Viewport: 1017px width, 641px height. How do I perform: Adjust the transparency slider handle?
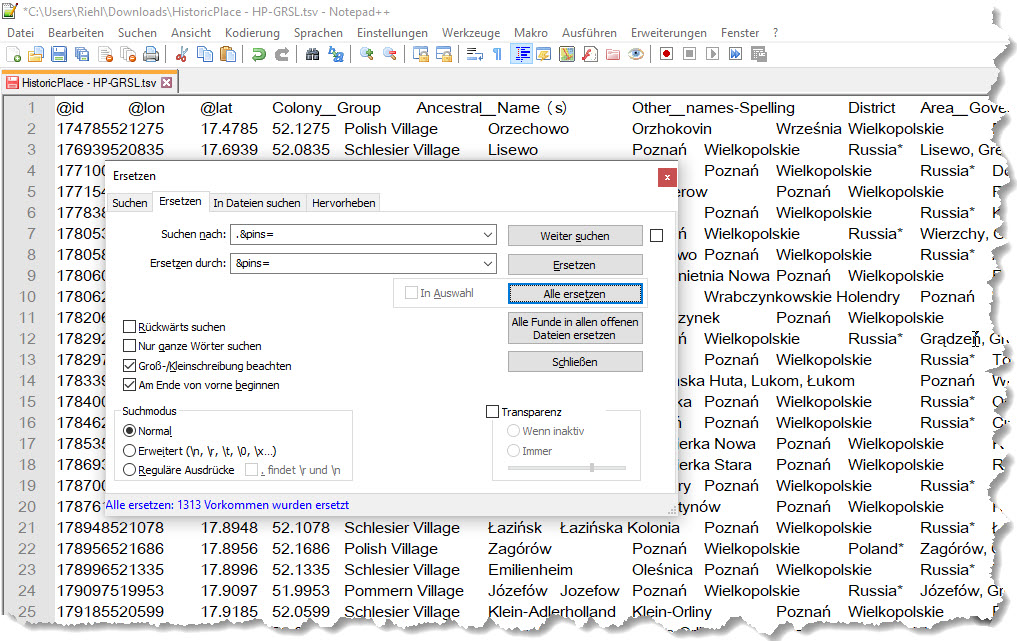tap(592, 467)
